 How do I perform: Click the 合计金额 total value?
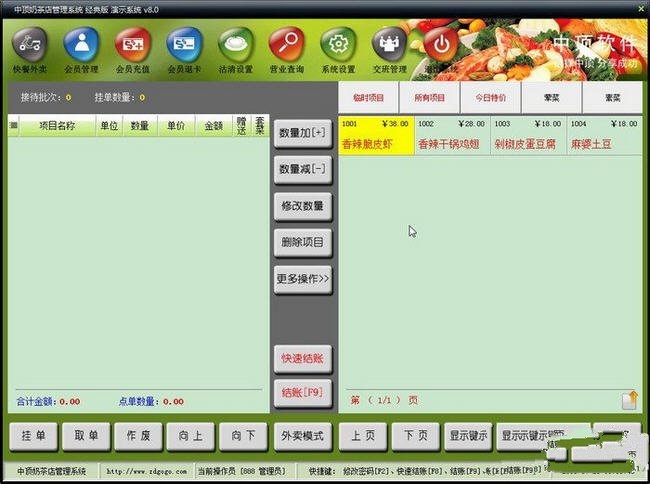tap(70, 402)
